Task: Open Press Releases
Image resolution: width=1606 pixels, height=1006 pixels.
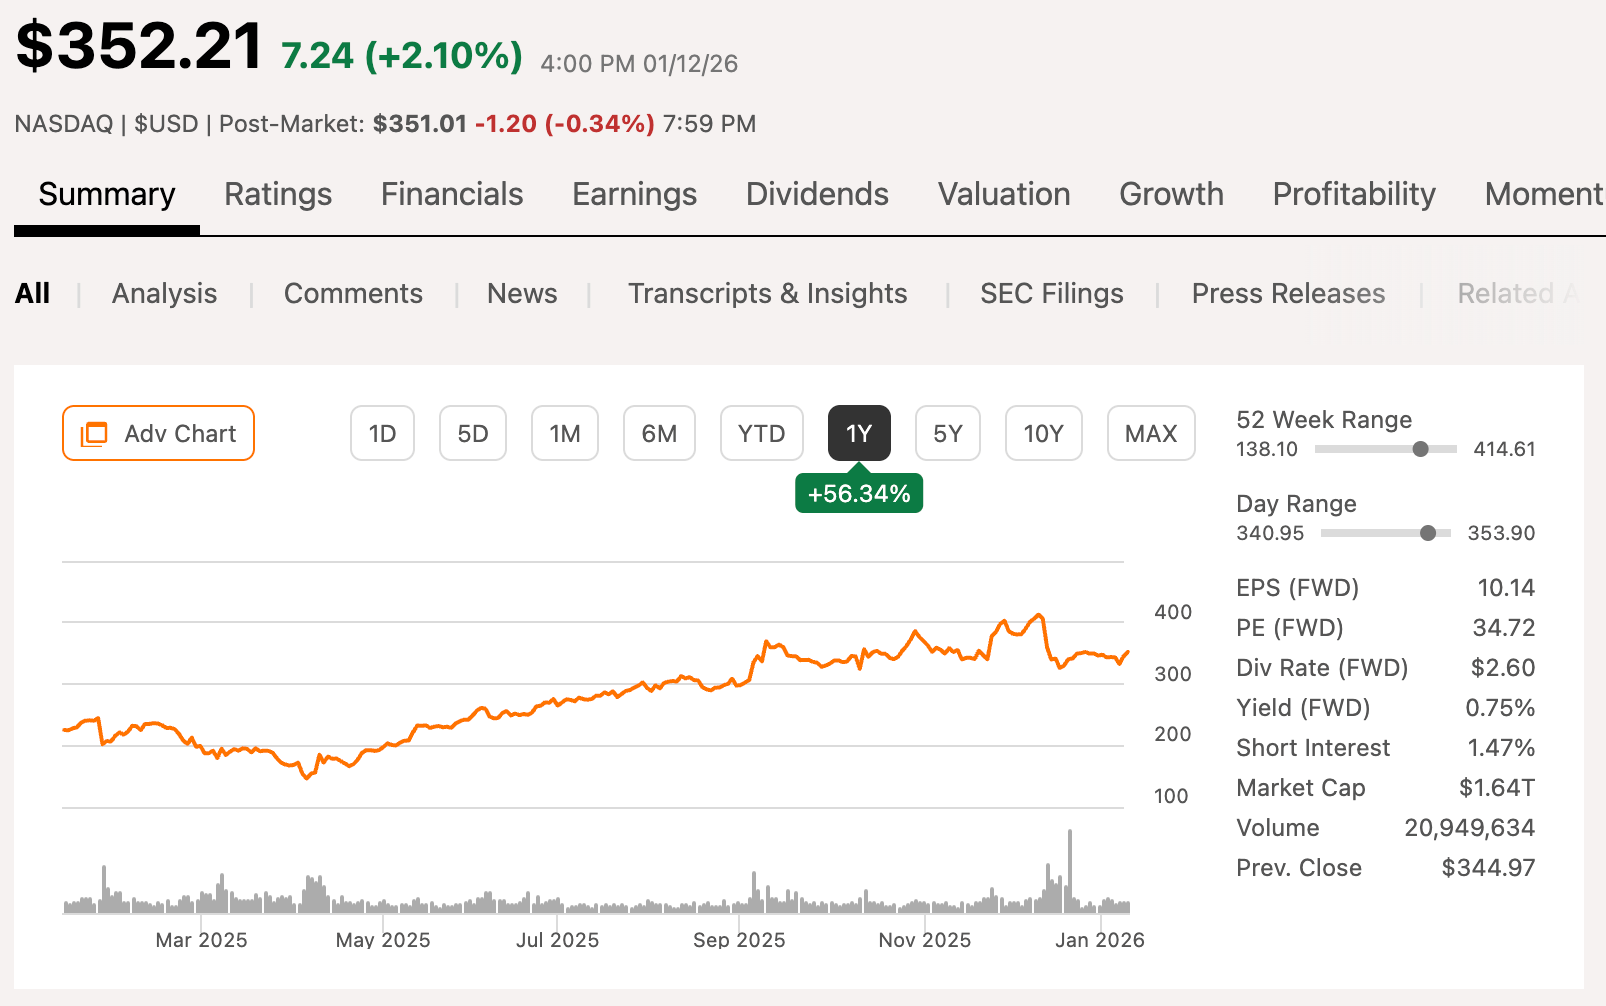Action: point(1288,293)
